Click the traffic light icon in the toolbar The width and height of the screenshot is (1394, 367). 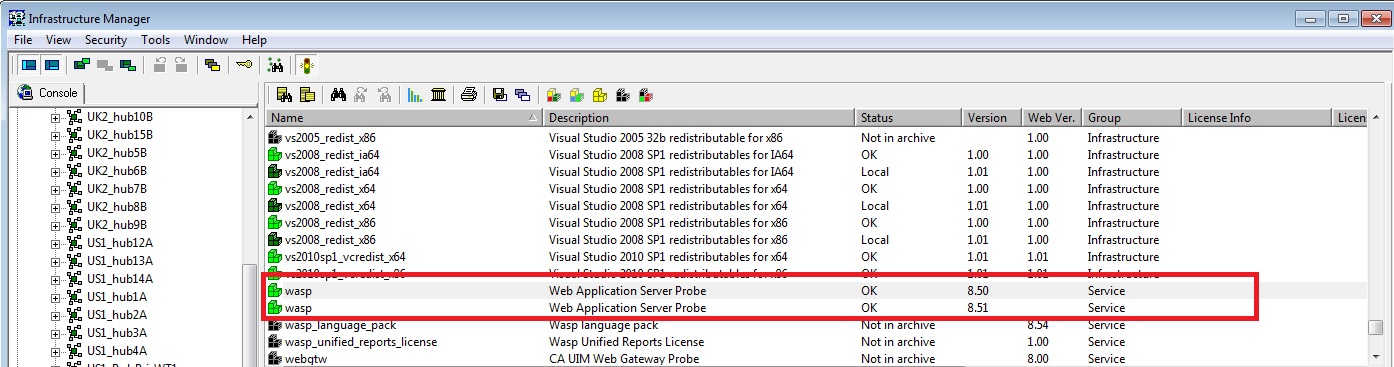point(306,65)
